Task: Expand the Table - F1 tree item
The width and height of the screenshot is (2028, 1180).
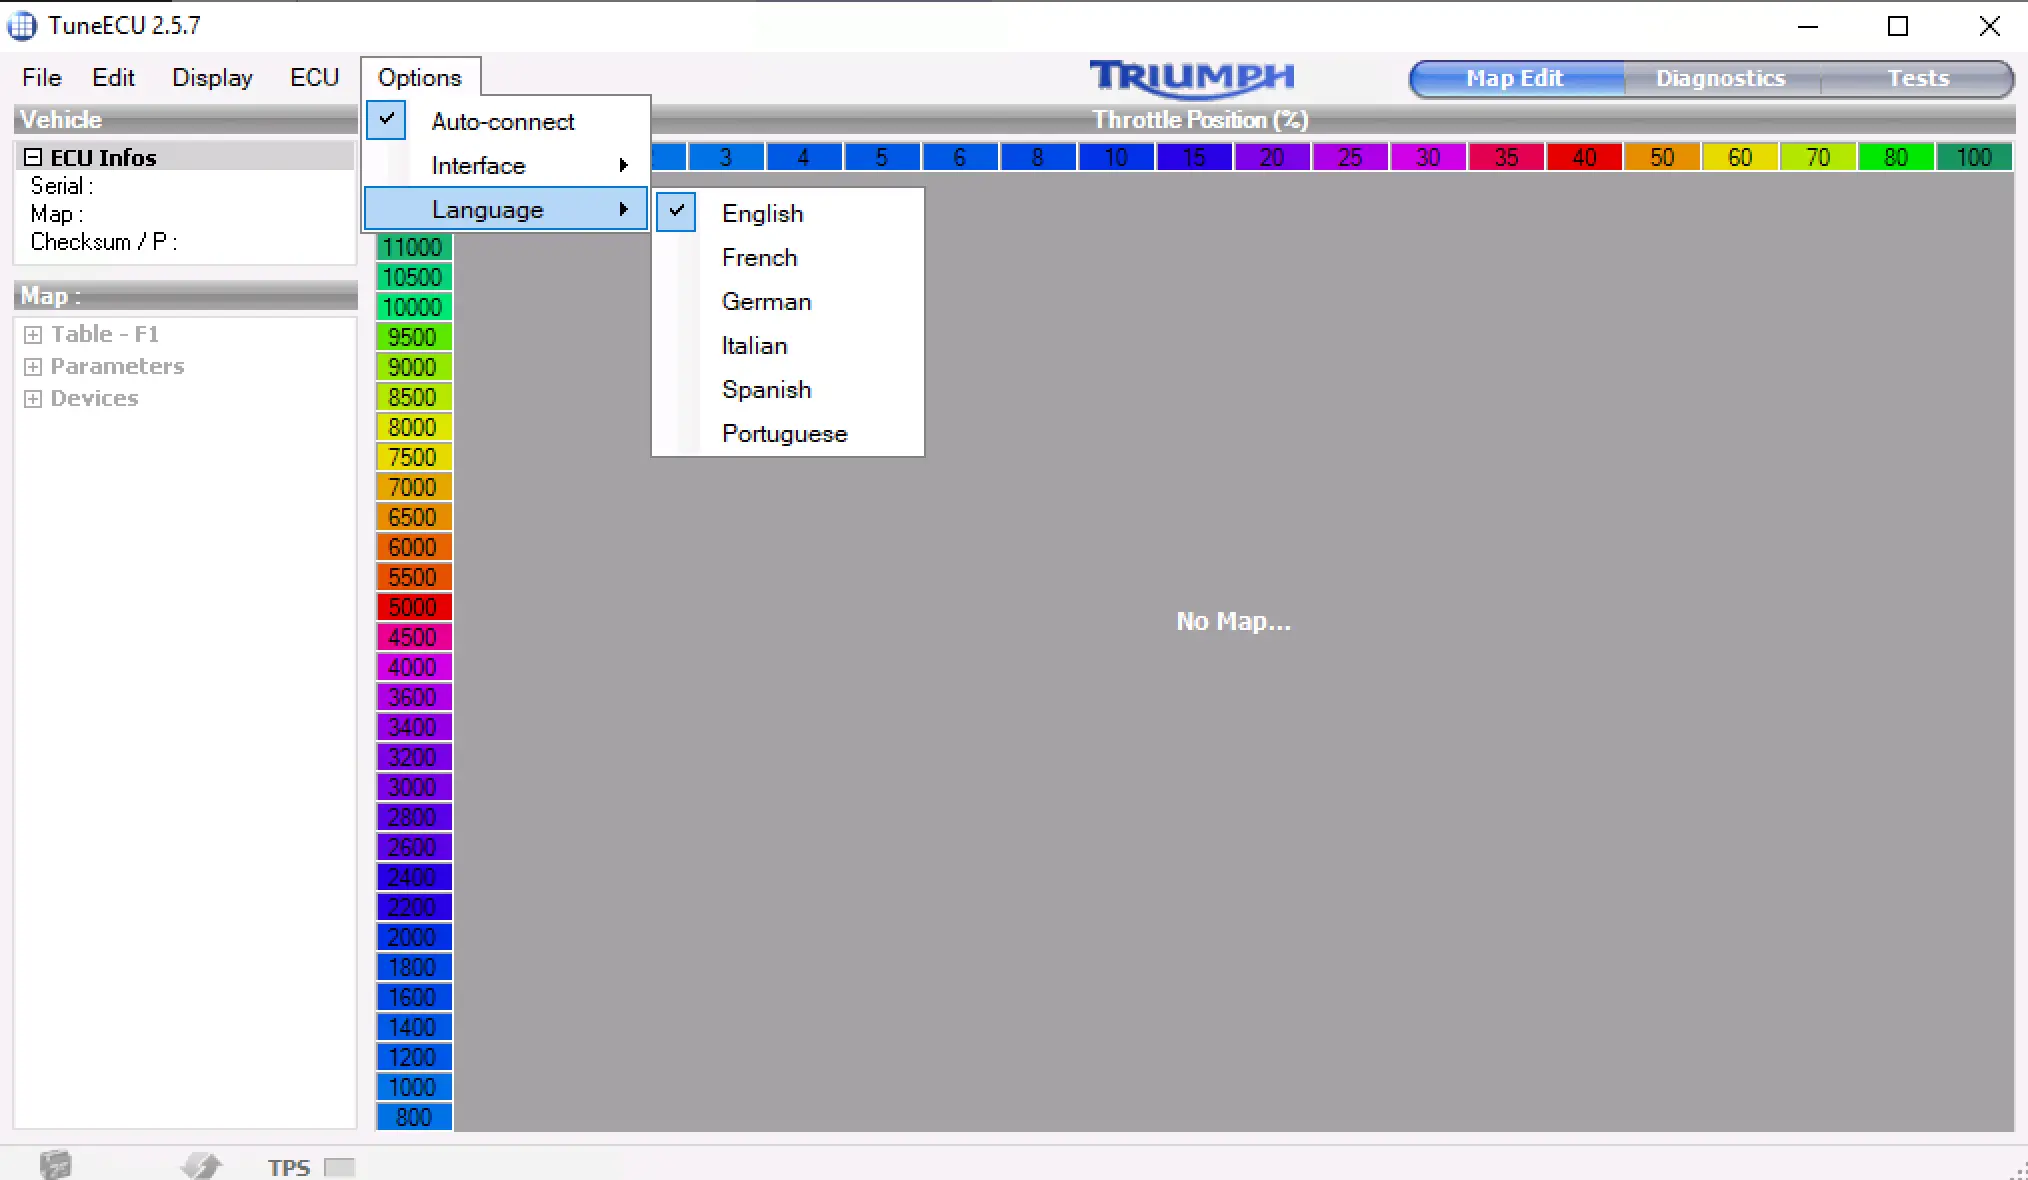Action: [x=32, y=333]
